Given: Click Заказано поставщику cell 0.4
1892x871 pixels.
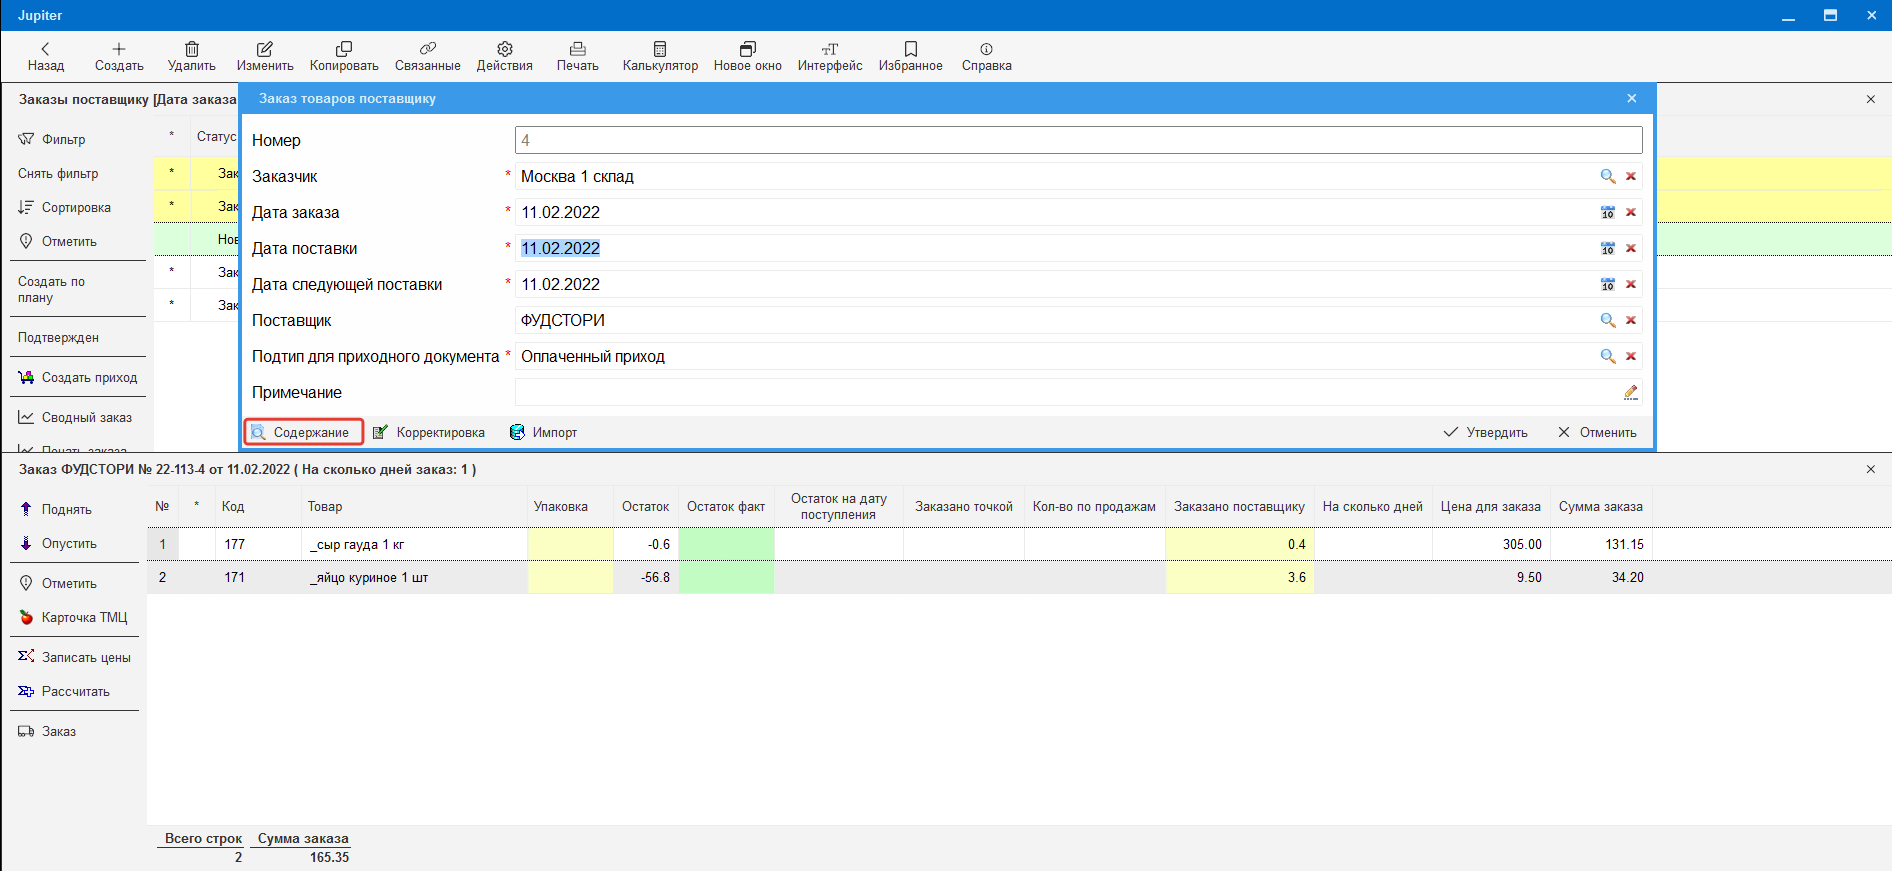Looking at the screenshot, I should (1239, 544).
